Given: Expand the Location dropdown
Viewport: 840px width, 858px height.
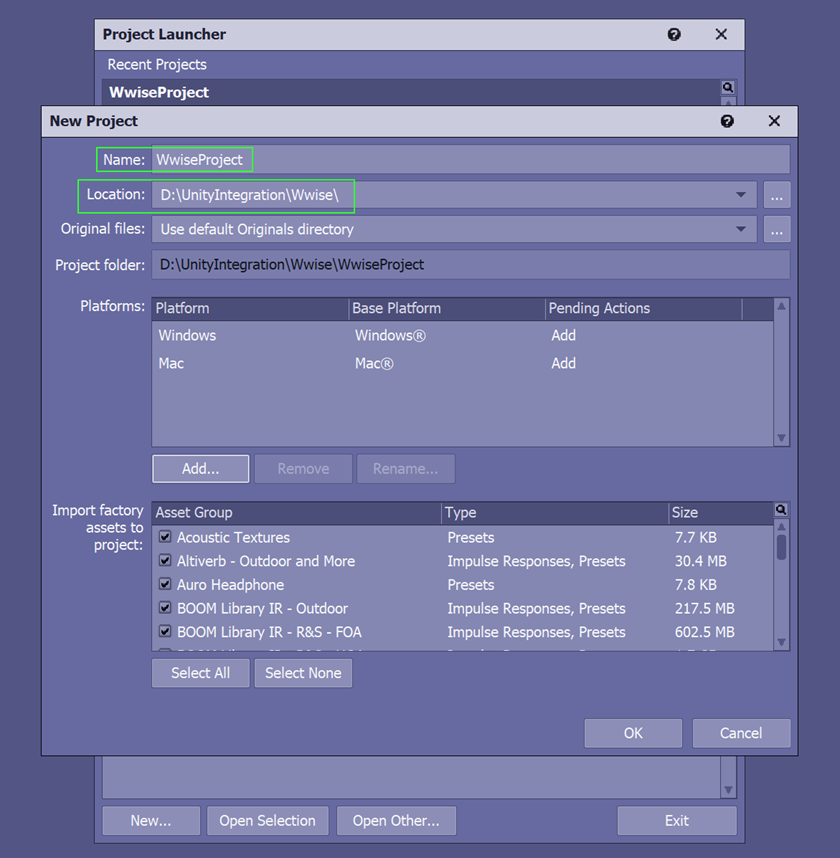Looking at the screenshot, I should click(x=741, y=195).
